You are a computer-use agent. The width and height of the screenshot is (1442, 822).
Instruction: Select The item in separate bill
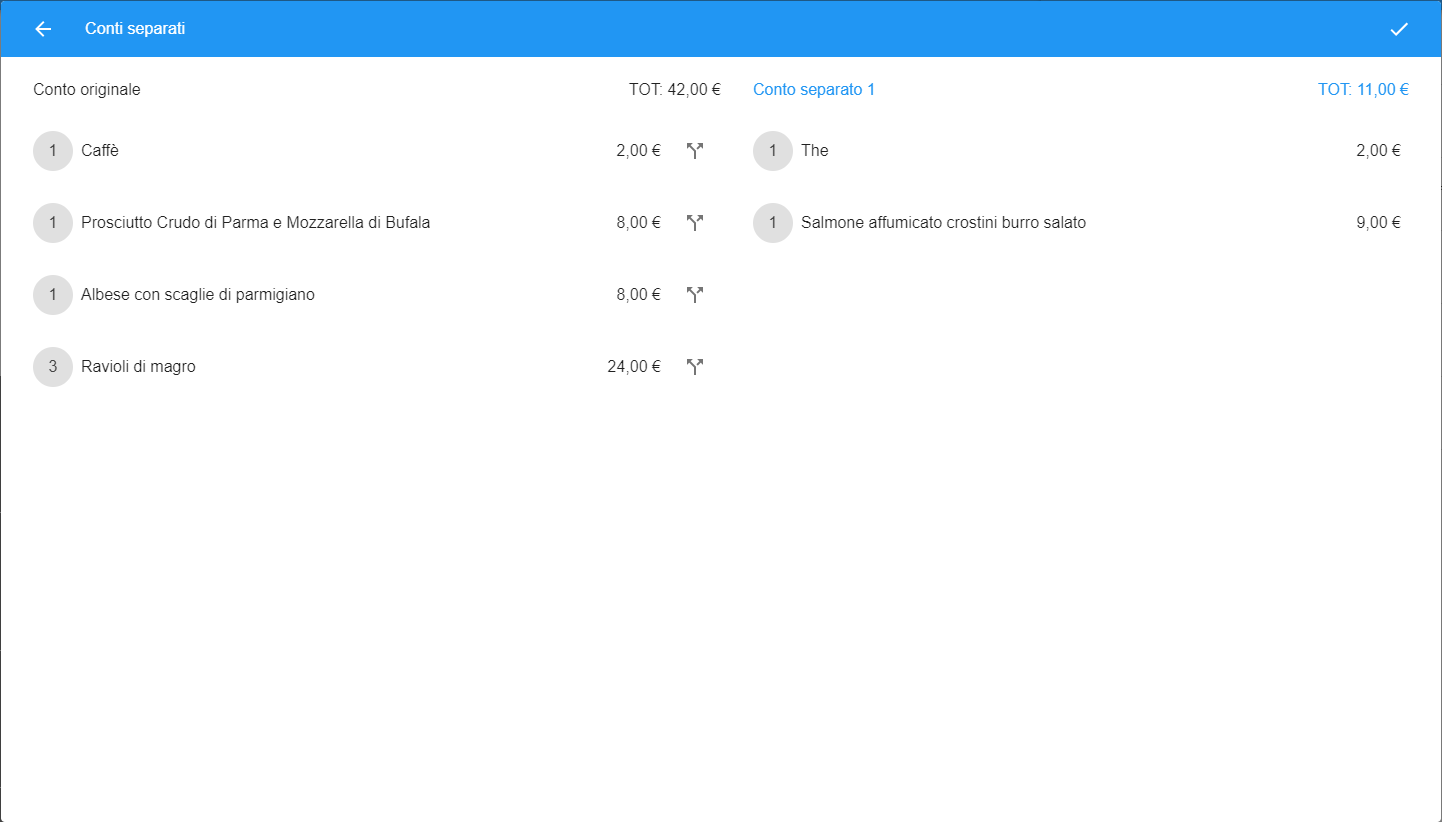coord(1081,151)
